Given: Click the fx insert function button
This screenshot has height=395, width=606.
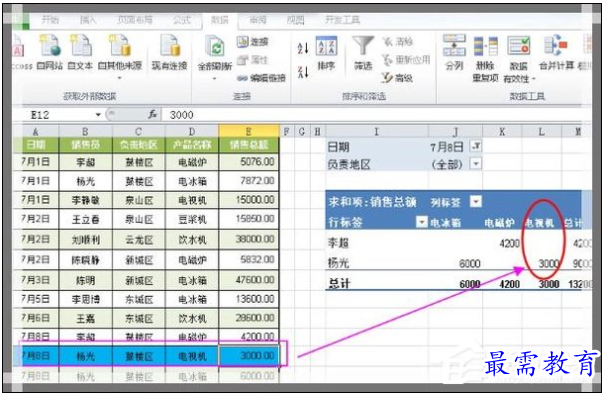Looking at the screenshot, I should click(153, 115).
